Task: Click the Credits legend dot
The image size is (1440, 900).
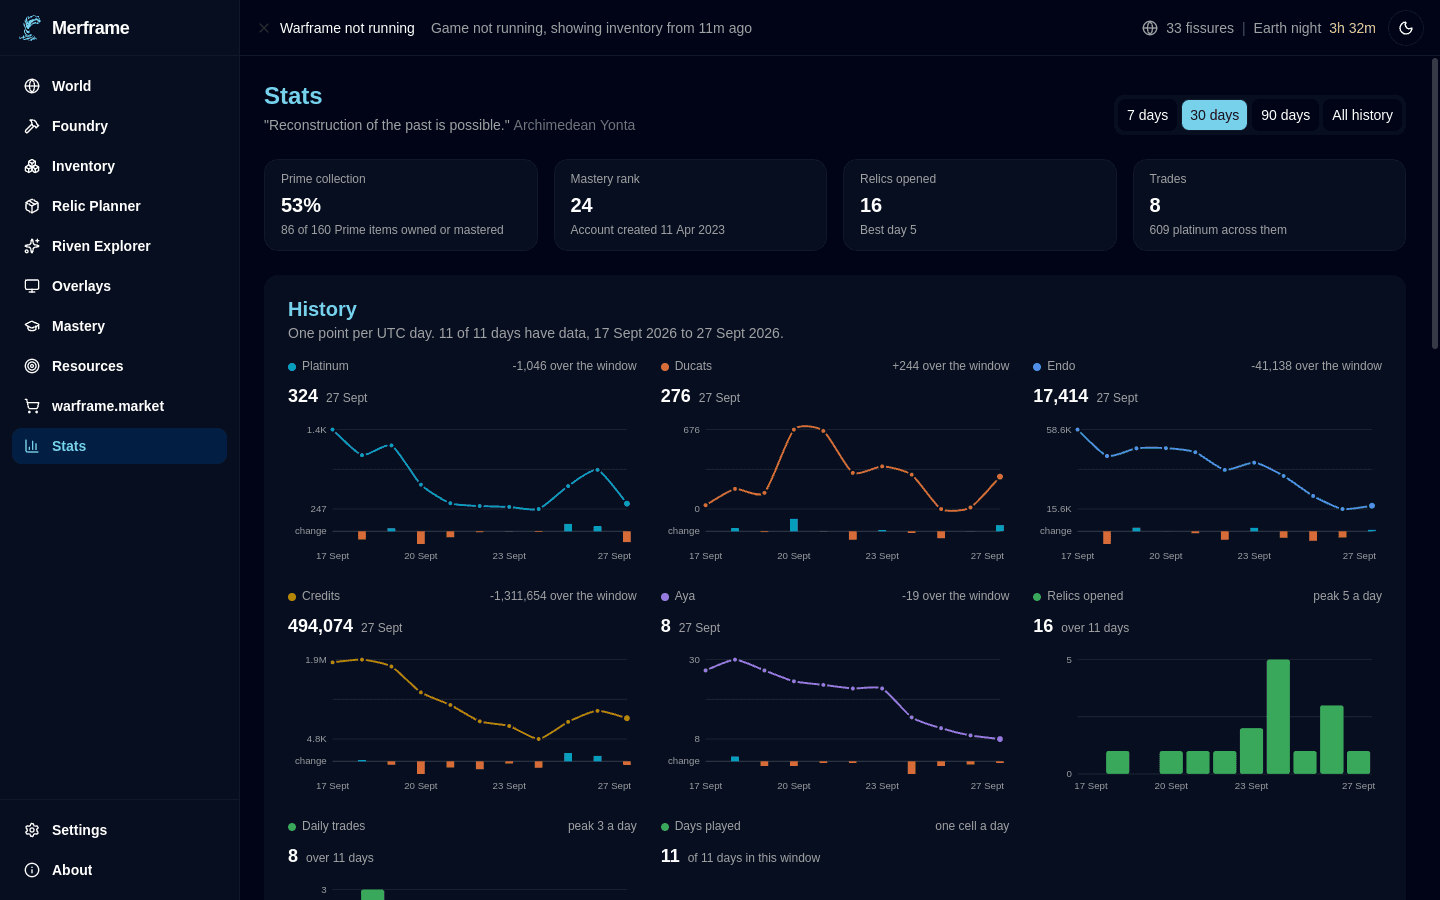Action: (x=292, y=597)
